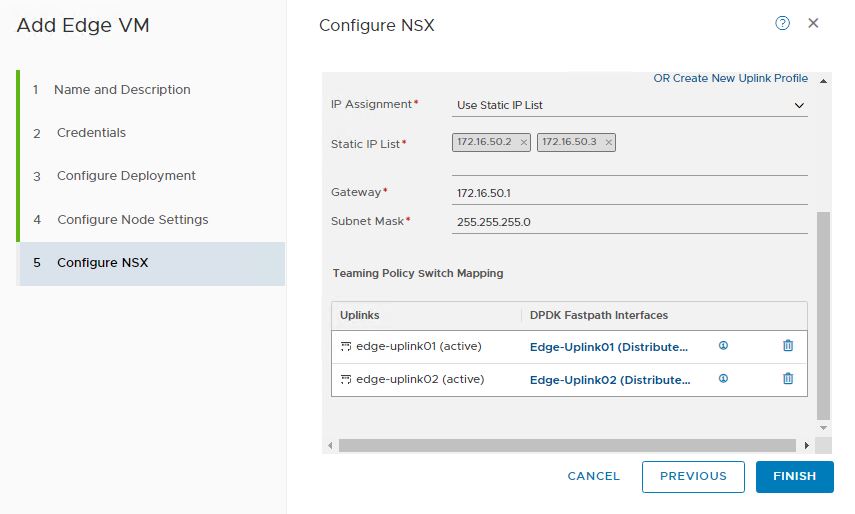The width and height of the screenshot is (855, 514).
Task: Click the Previous button
Action: point(693,477)
